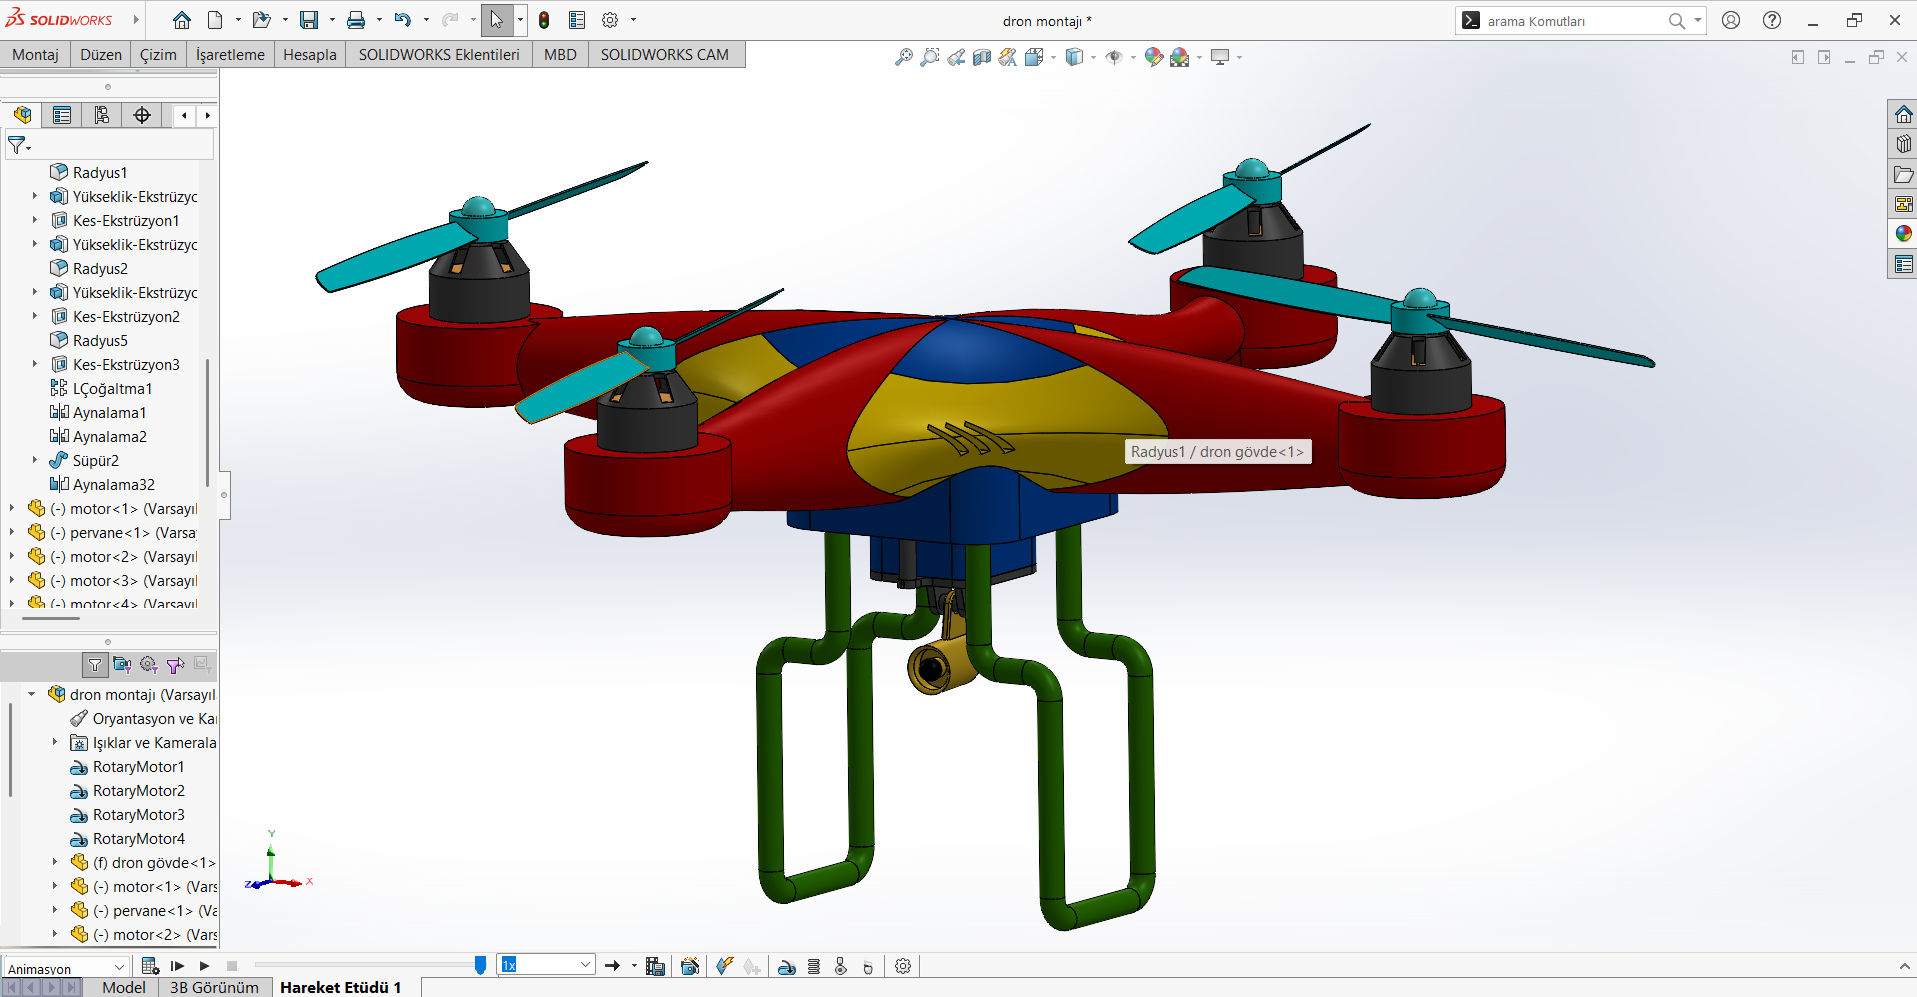The width and height of the screenshot is (1917, 997).
Task: Zoom to Fit in viewport toolbar
Action: point(903,57)
